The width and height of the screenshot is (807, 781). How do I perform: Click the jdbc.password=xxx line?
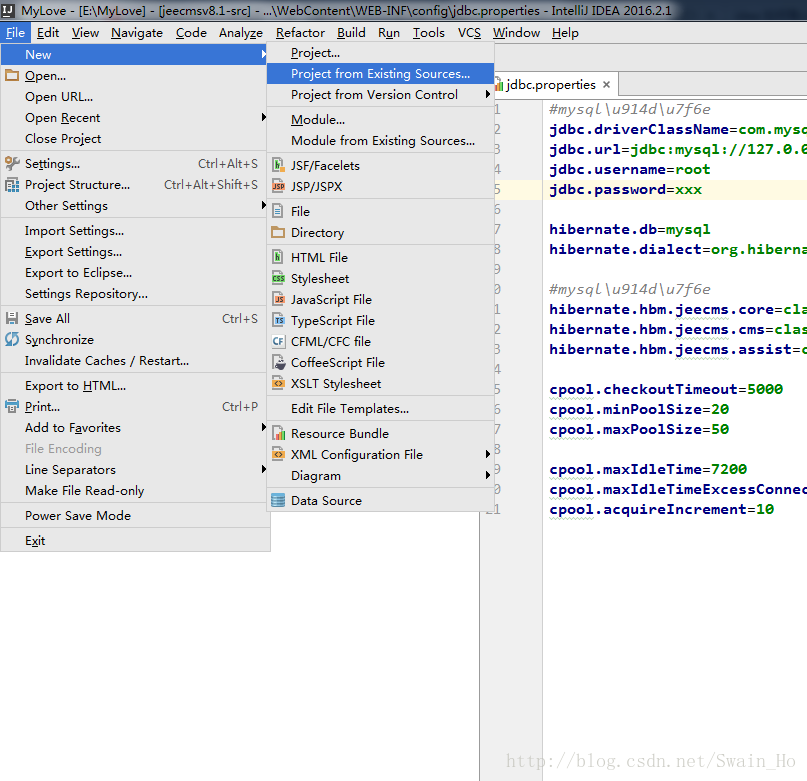coord(625,189)
